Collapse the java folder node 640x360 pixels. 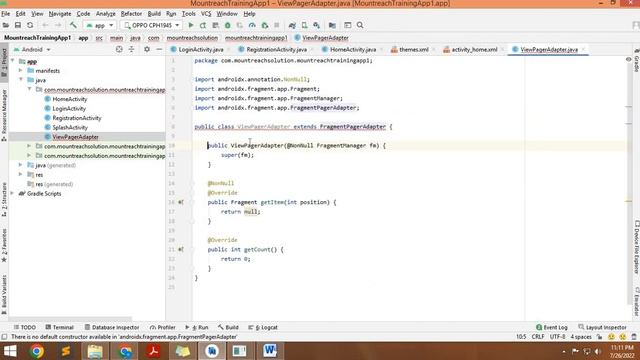(21, 80)
